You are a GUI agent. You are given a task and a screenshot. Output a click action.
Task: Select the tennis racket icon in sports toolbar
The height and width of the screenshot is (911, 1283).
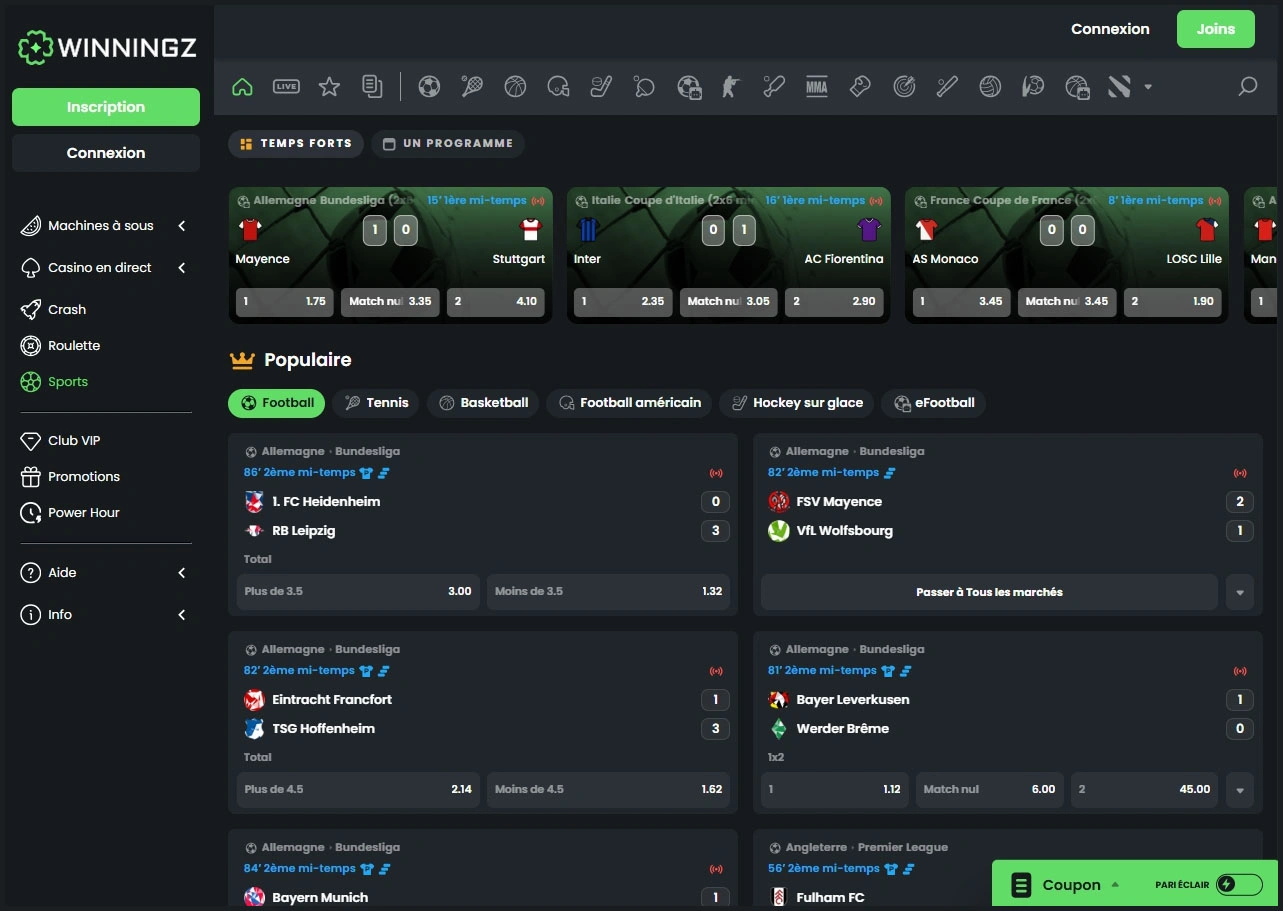472,87
